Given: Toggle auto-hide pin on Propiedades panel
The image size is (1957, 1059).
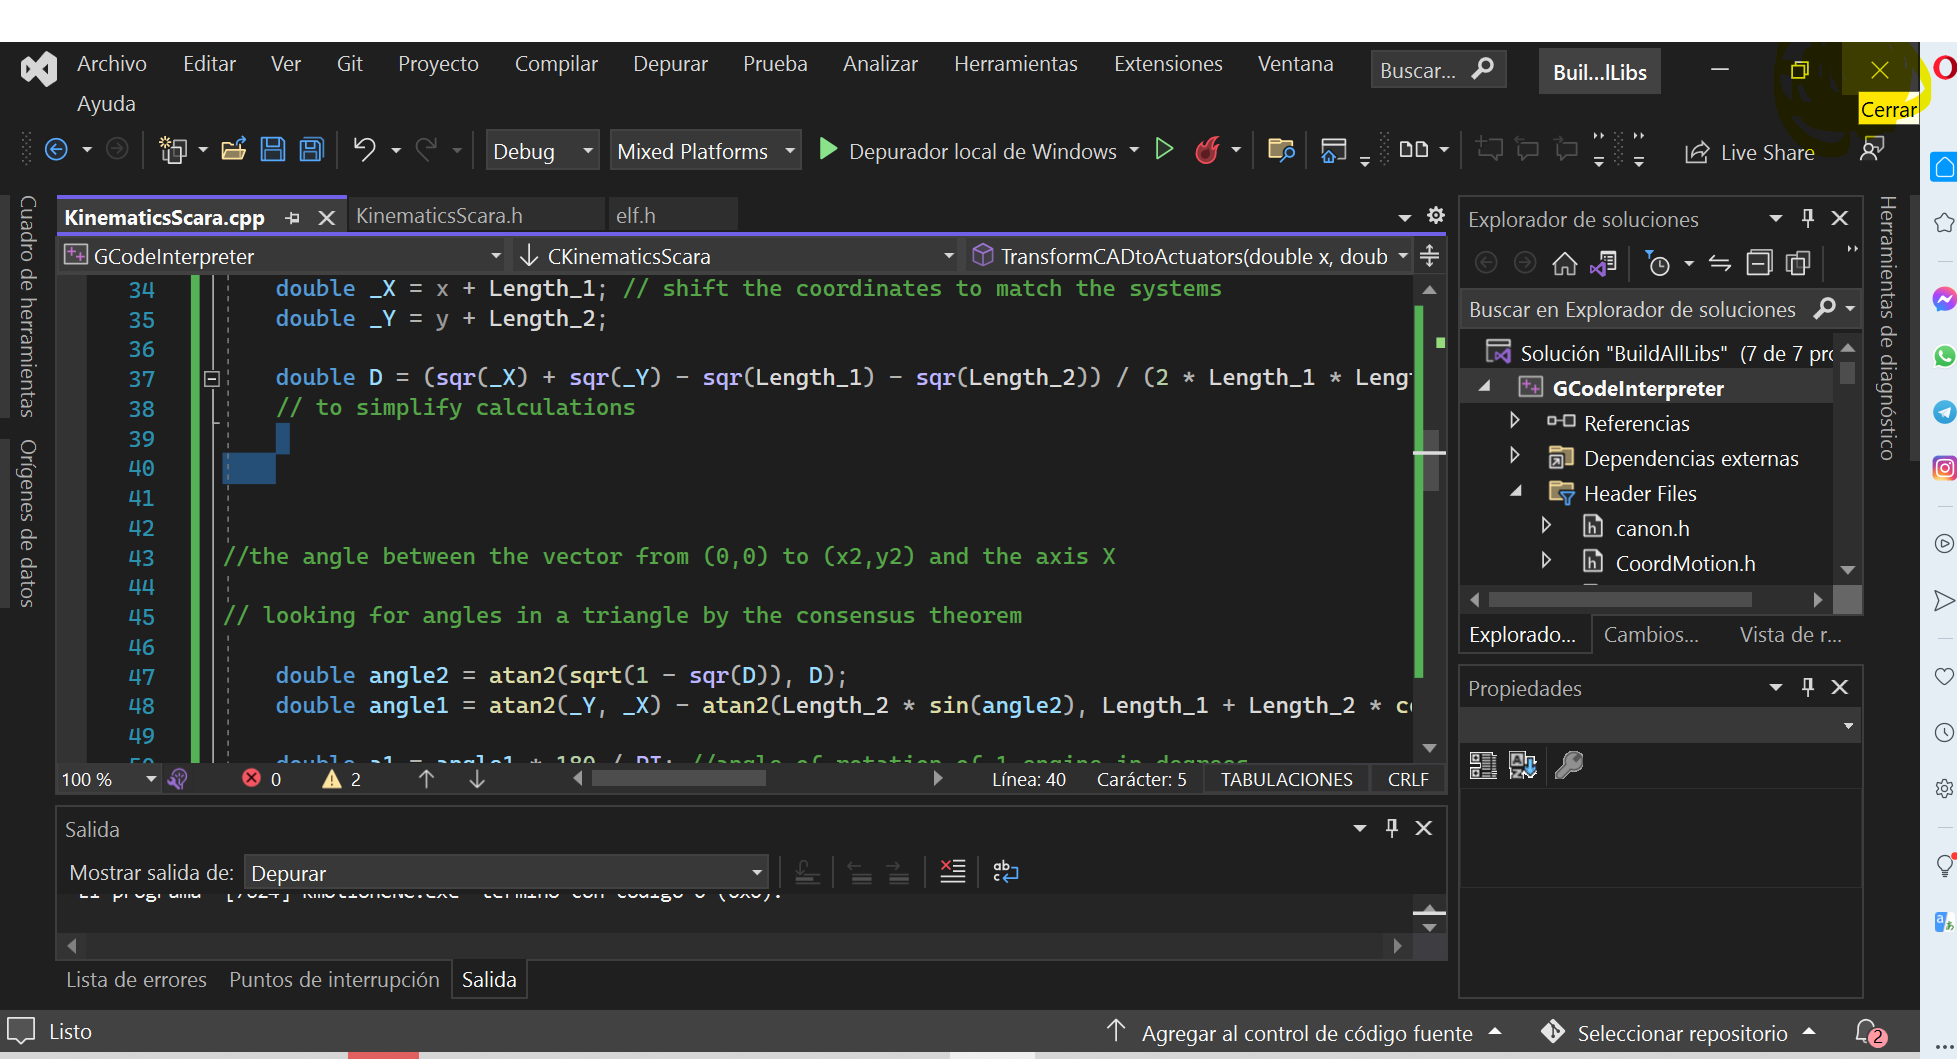Looking at the screenshot, I should 1807,687.
